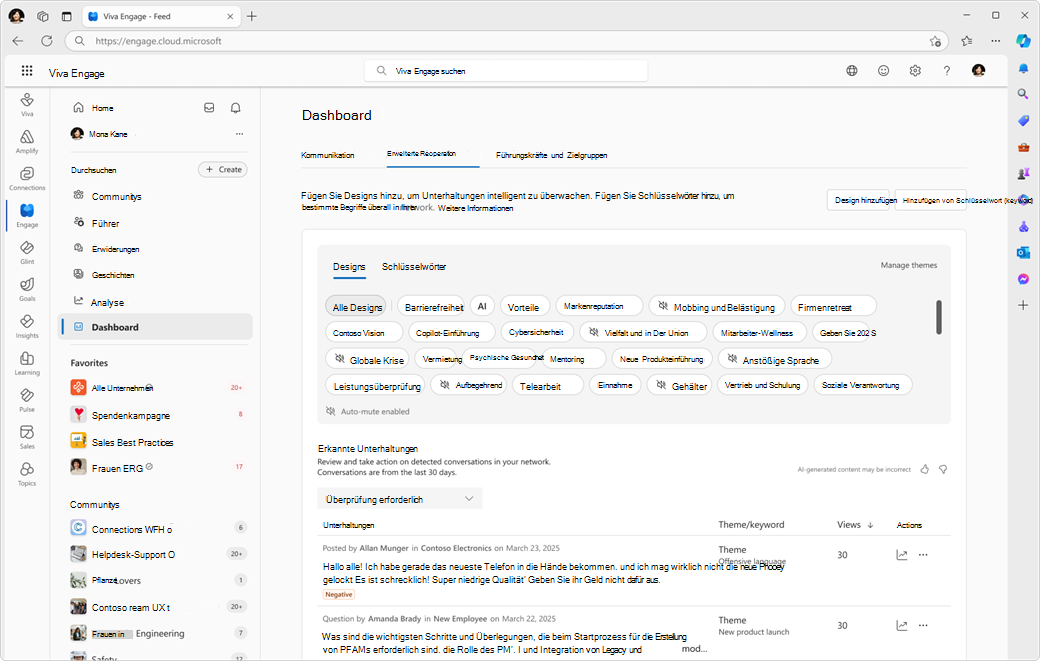The image size is (1040, 661).
Task: Open Glint in the left rail
Action: tap(27, 252)
